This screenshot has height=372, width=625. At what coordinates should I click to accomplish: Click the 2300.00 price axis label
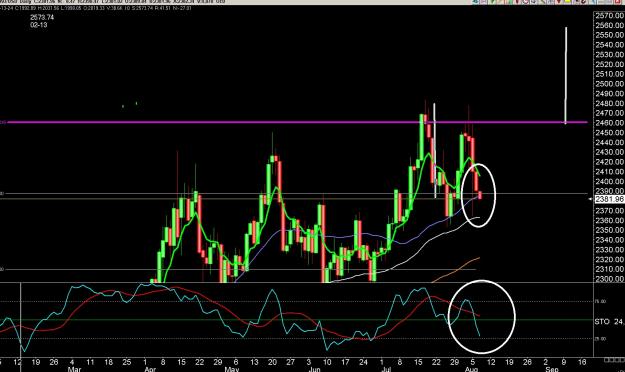point(609,279)
